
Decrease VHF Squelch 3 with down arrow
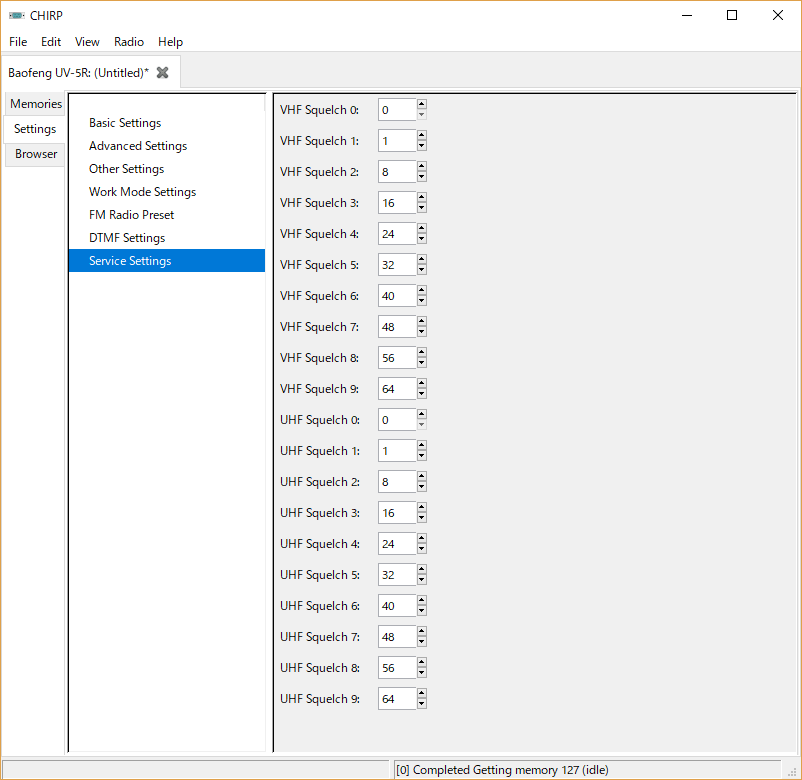pos(421,209)
